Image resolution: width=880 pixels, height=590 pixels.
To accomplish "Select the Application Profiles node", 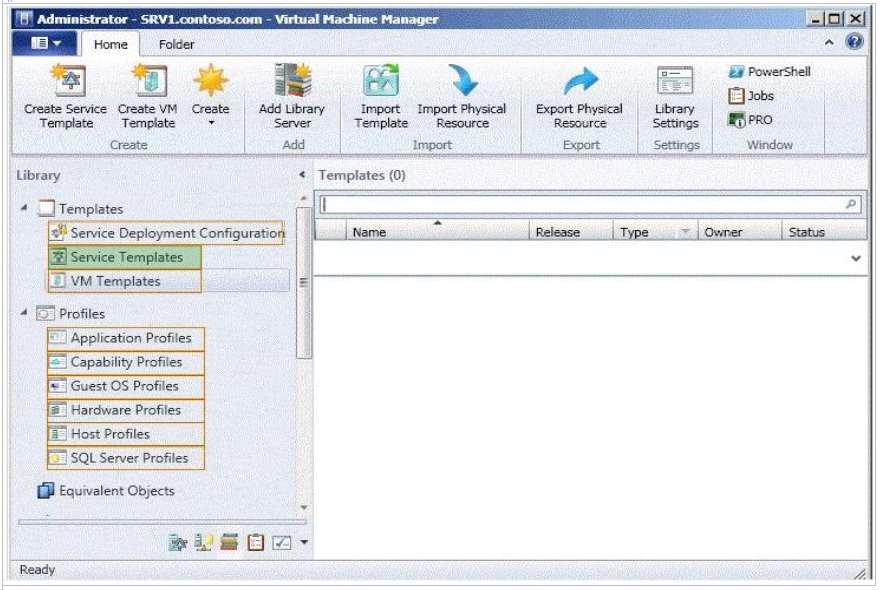I will coord(126,338).
